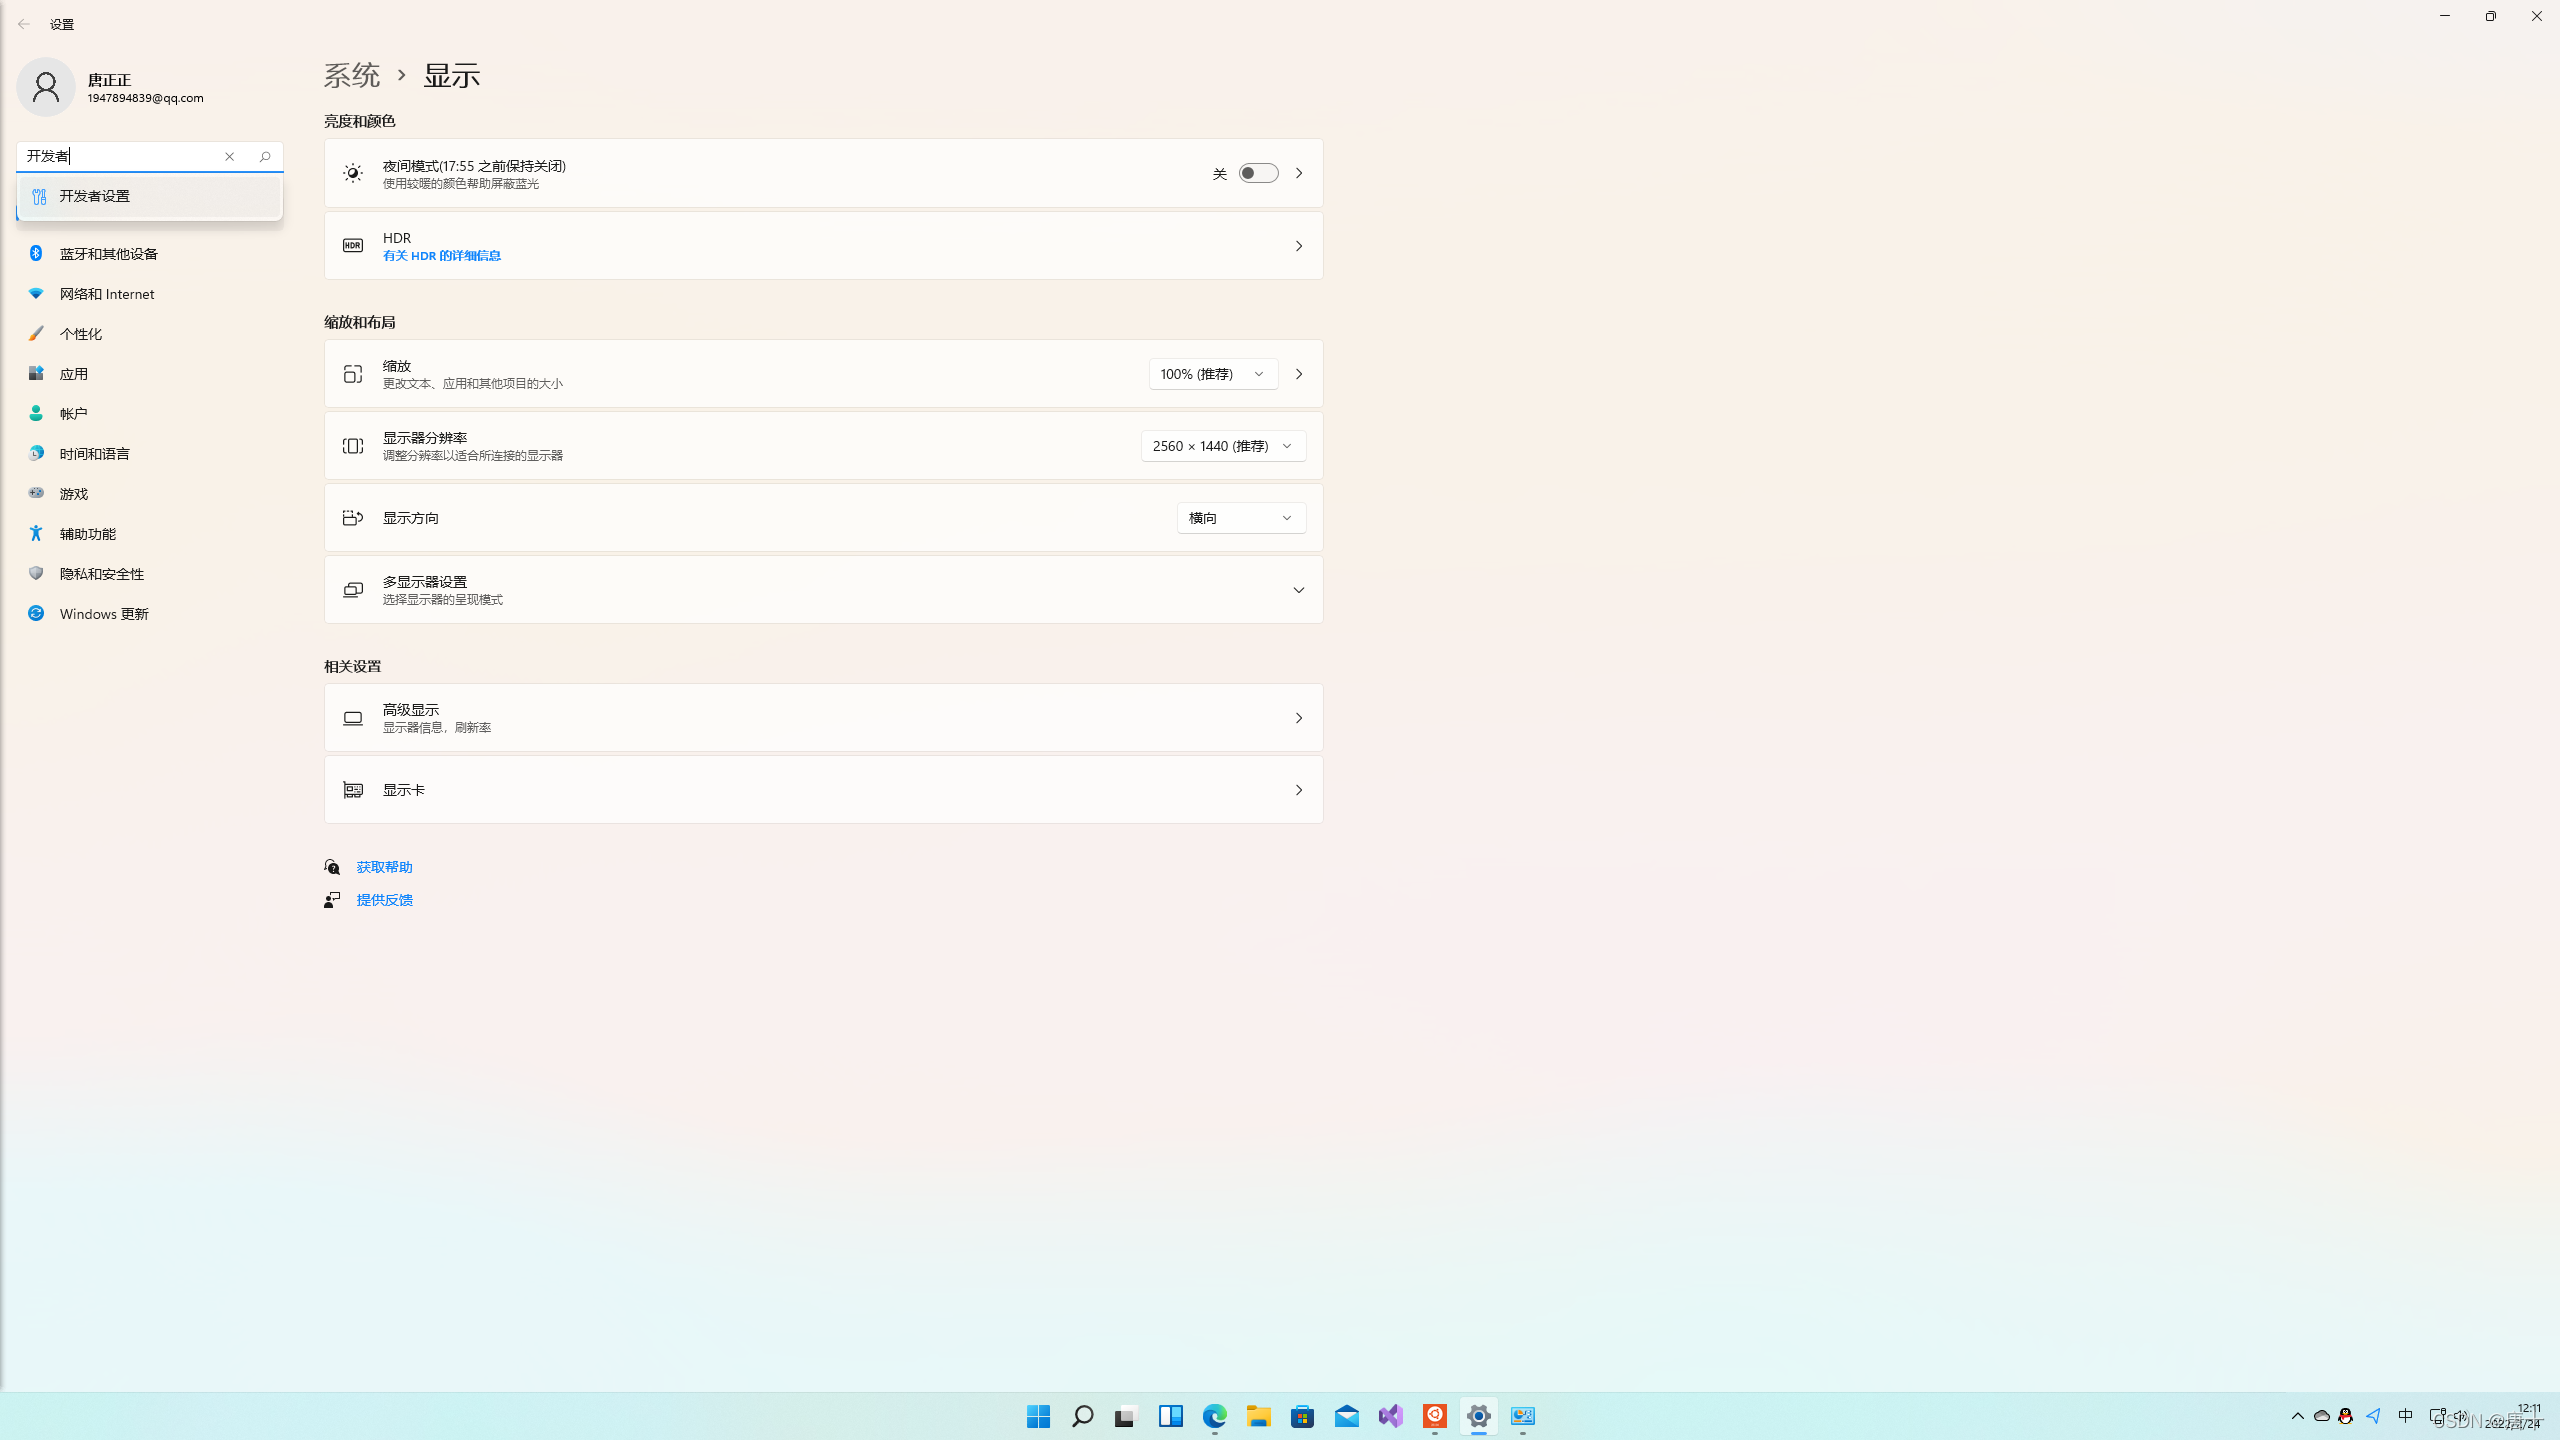
Task: Open 游戏 settings
Action: (x=150, y=494)
